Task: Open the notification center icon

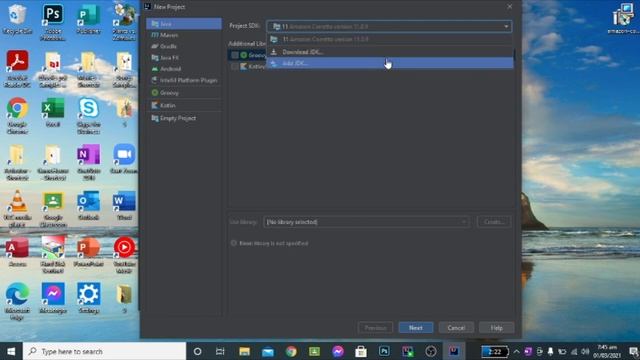Action: tap(633, 351)
